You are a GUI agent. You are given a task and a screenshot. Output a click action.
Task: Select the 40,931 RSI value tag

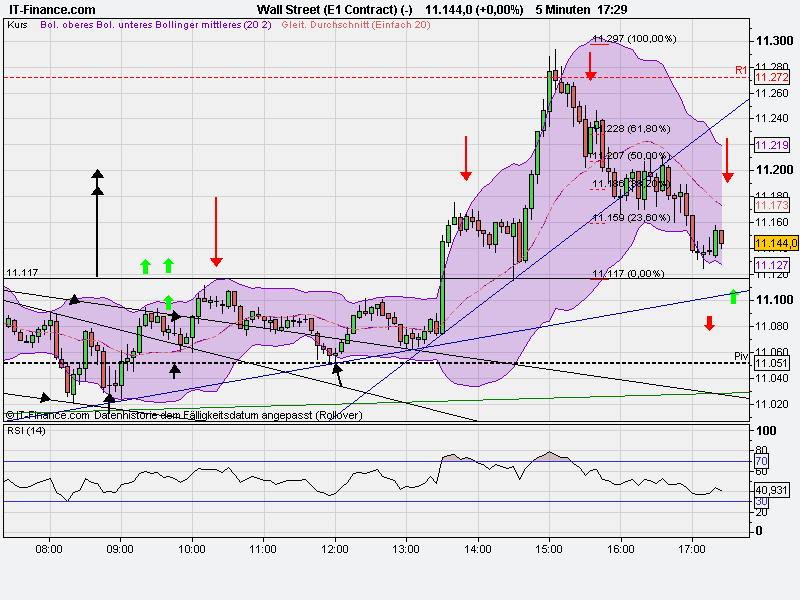pyautogui.click(x=772, y=490)
